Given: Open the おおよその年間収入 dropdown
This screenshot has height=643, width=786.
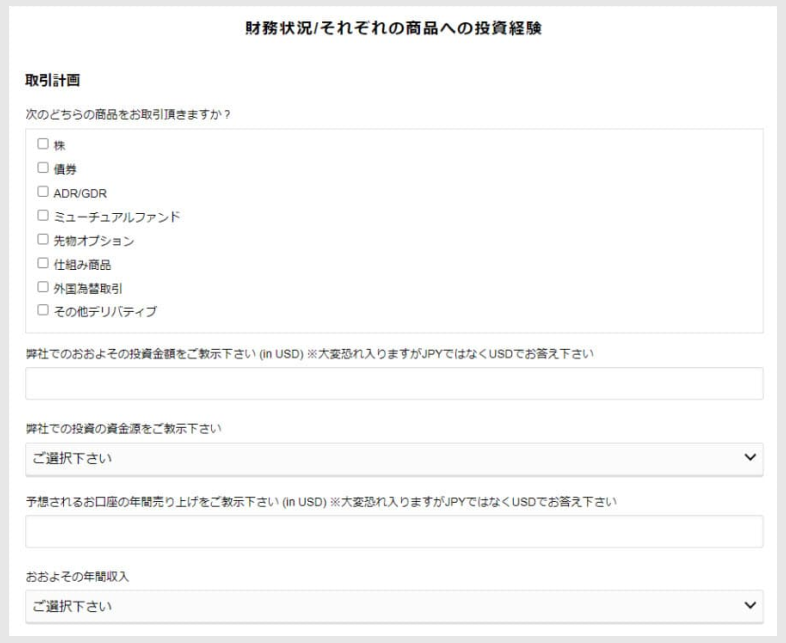Looking at the screenshot, I should point(394,606).
